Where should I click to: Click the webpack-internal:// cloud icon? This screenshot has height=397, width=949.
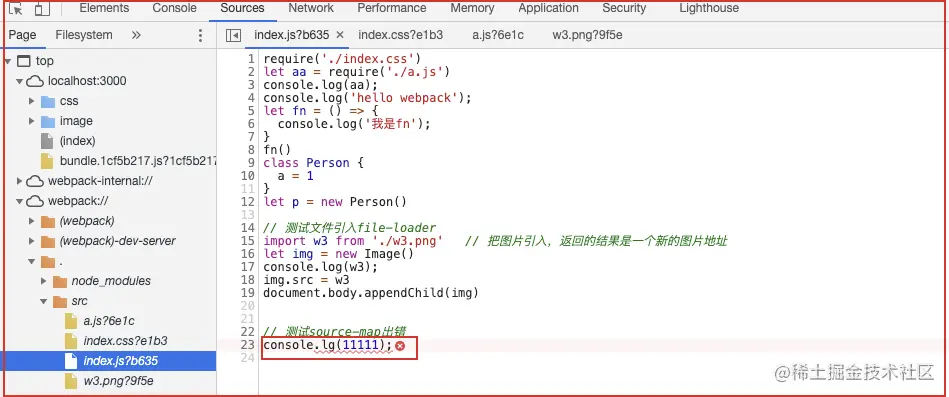35,181
